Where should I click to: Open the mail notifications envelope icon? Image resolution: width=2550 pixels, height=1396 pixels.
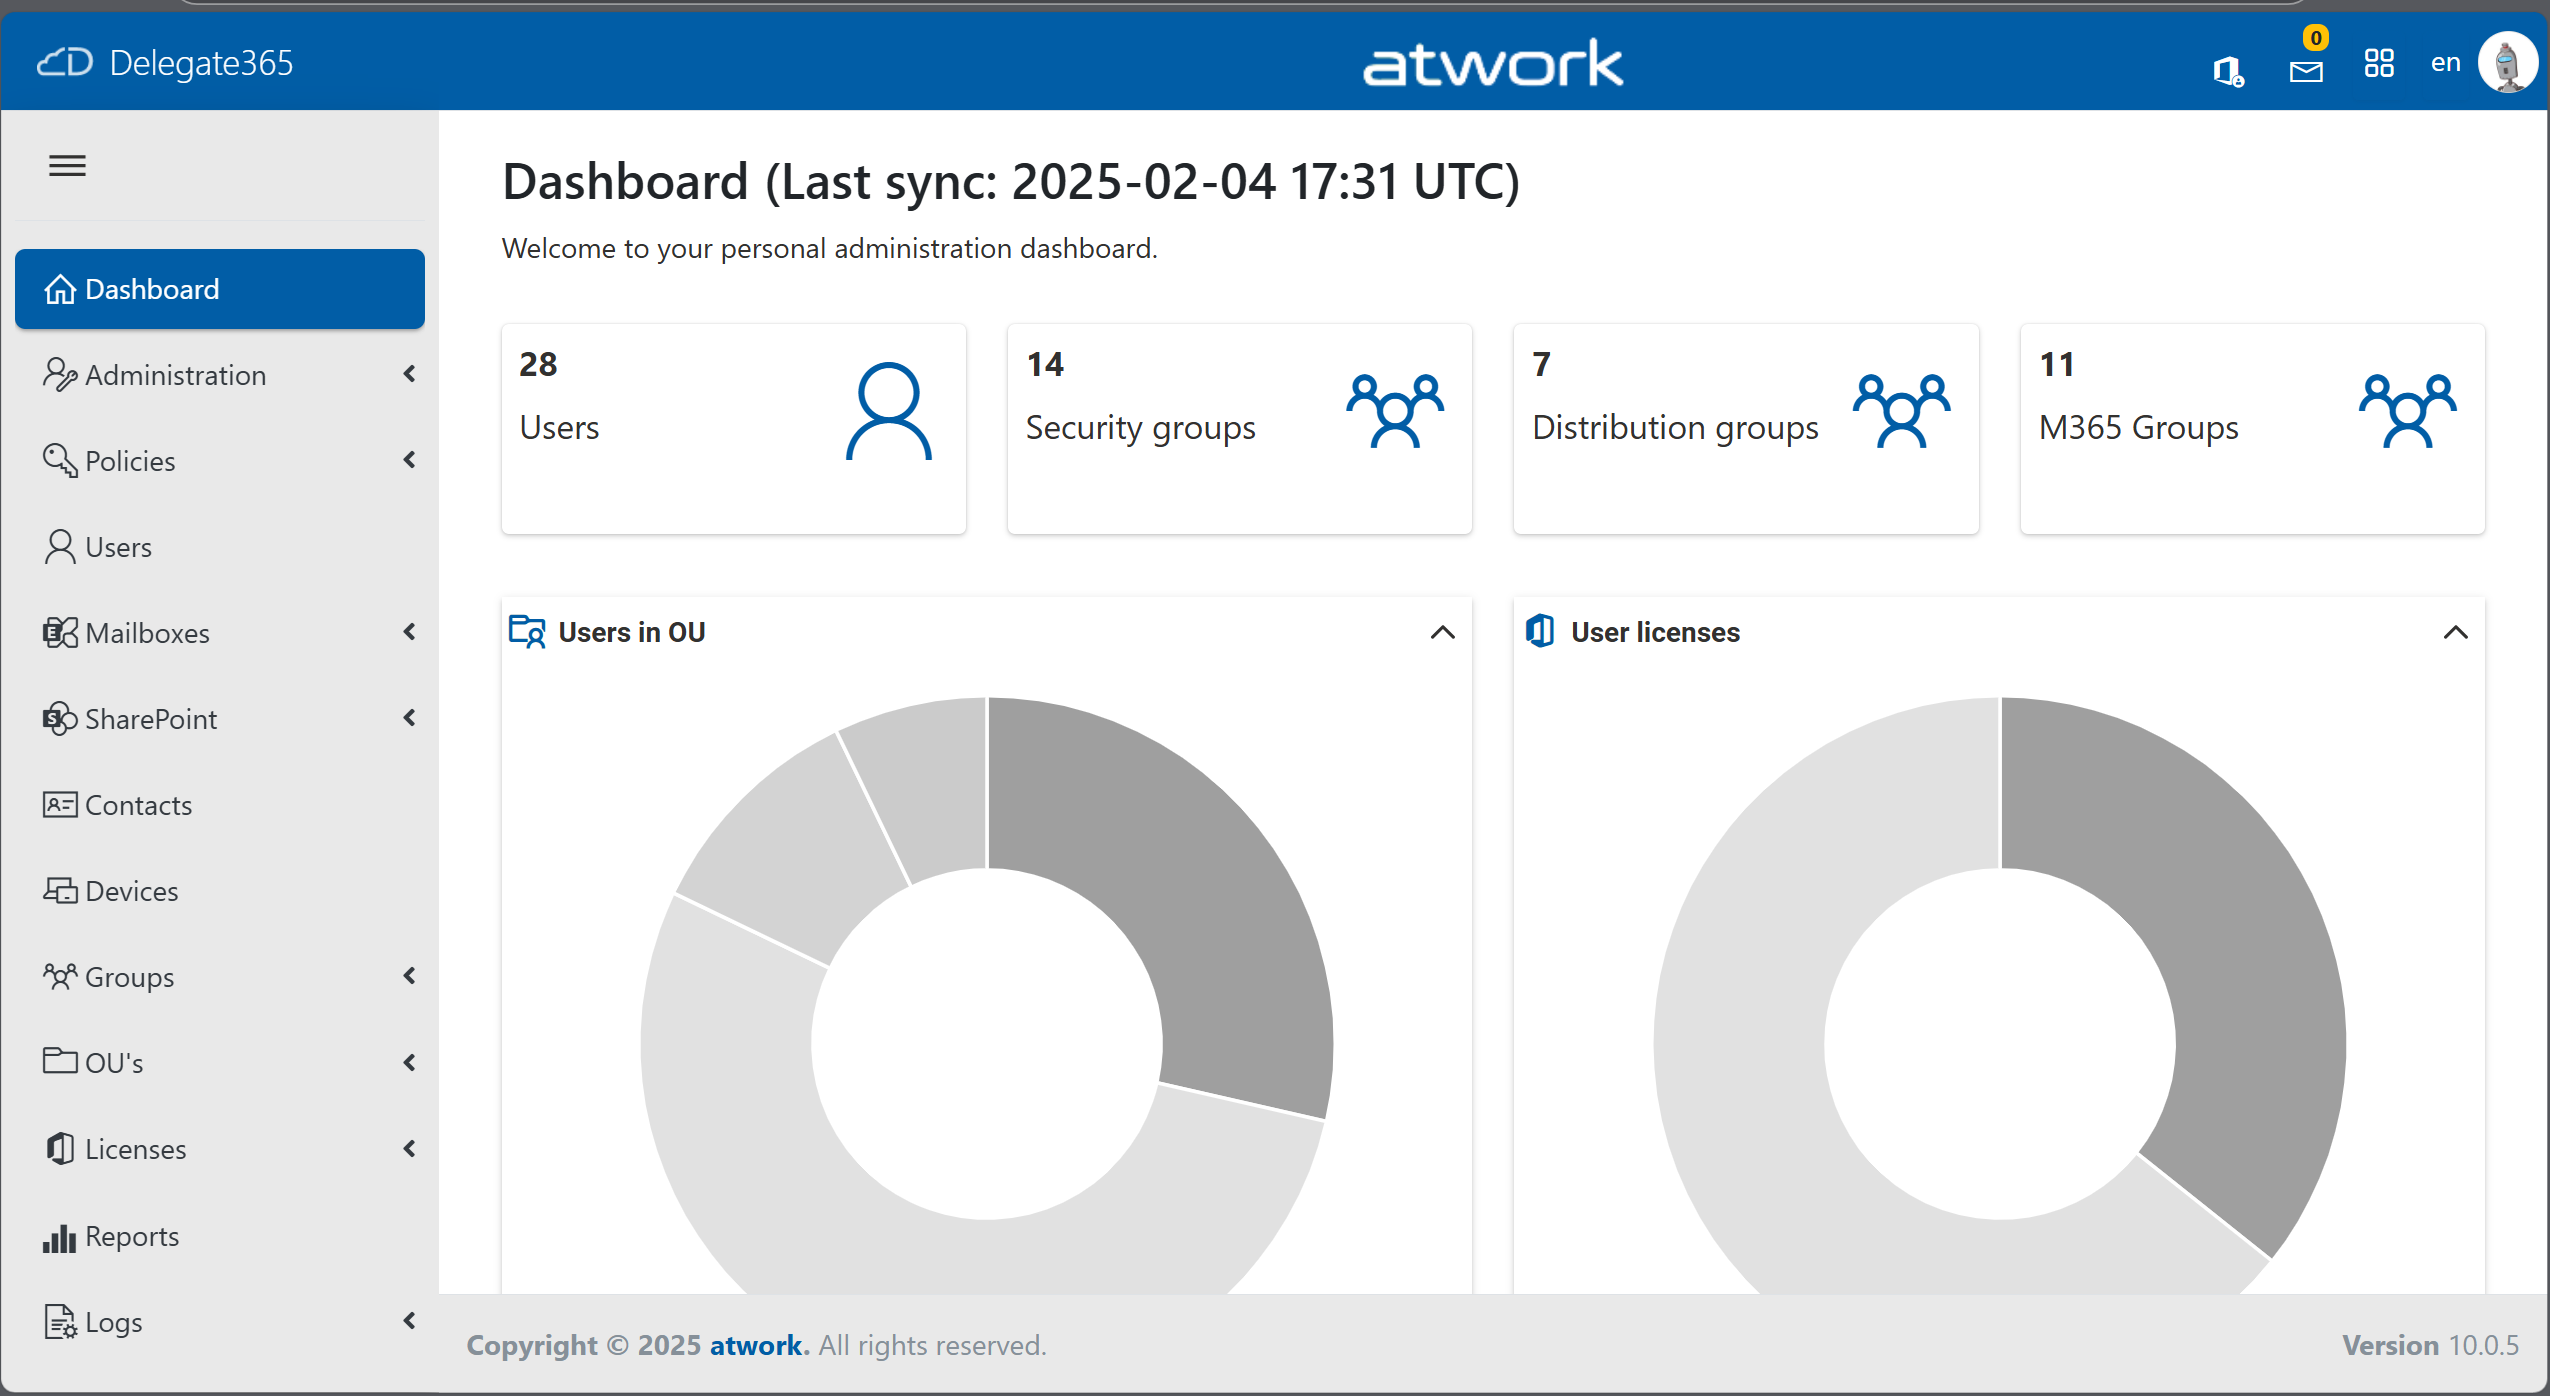click(2306, 71)
